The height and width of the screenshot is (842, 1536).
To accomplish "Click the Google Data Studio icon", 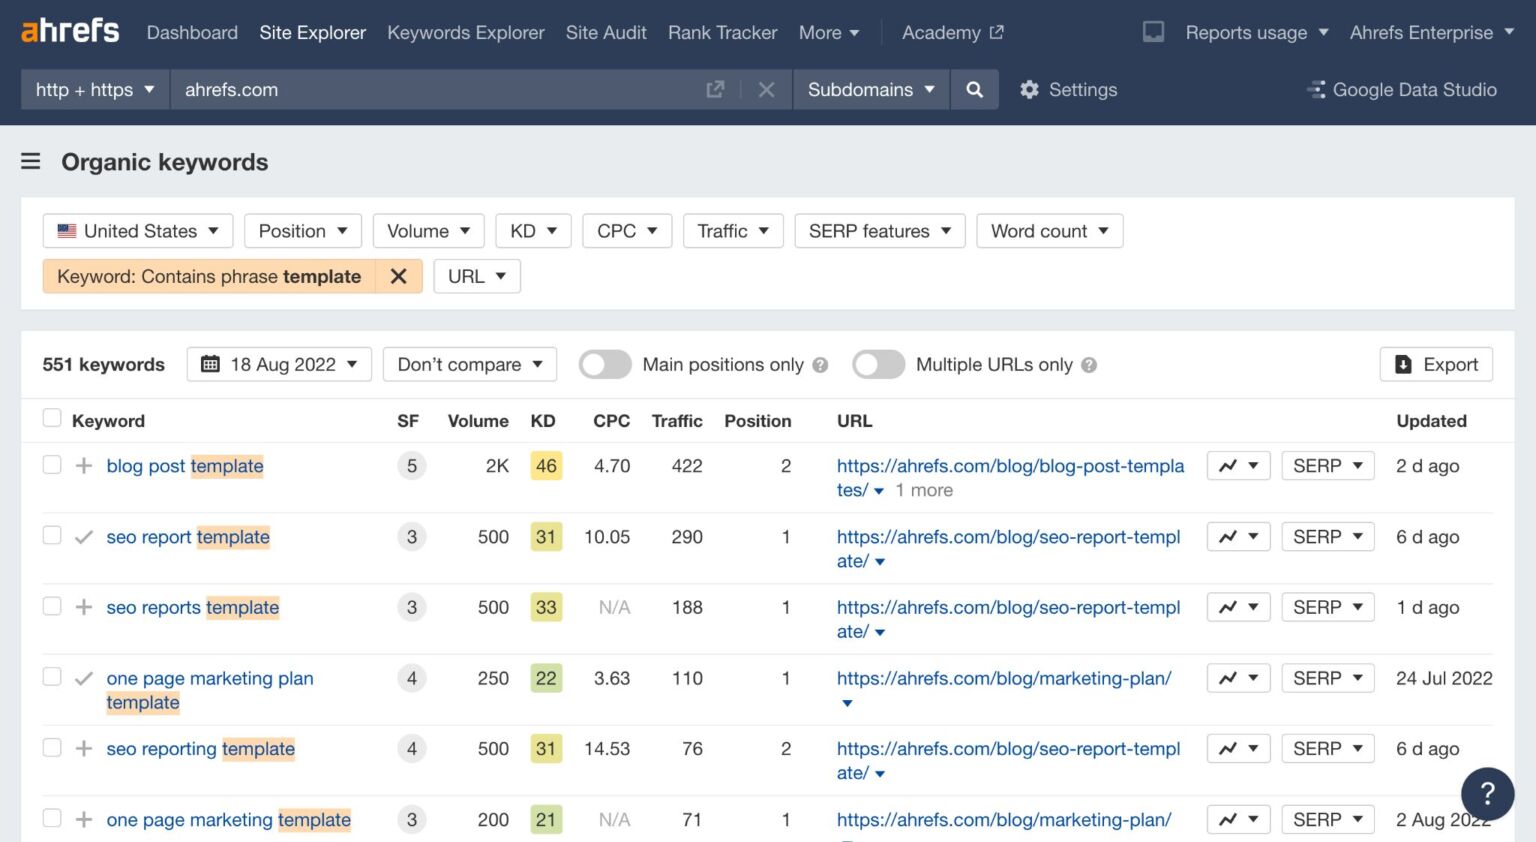I will 1315,89.
